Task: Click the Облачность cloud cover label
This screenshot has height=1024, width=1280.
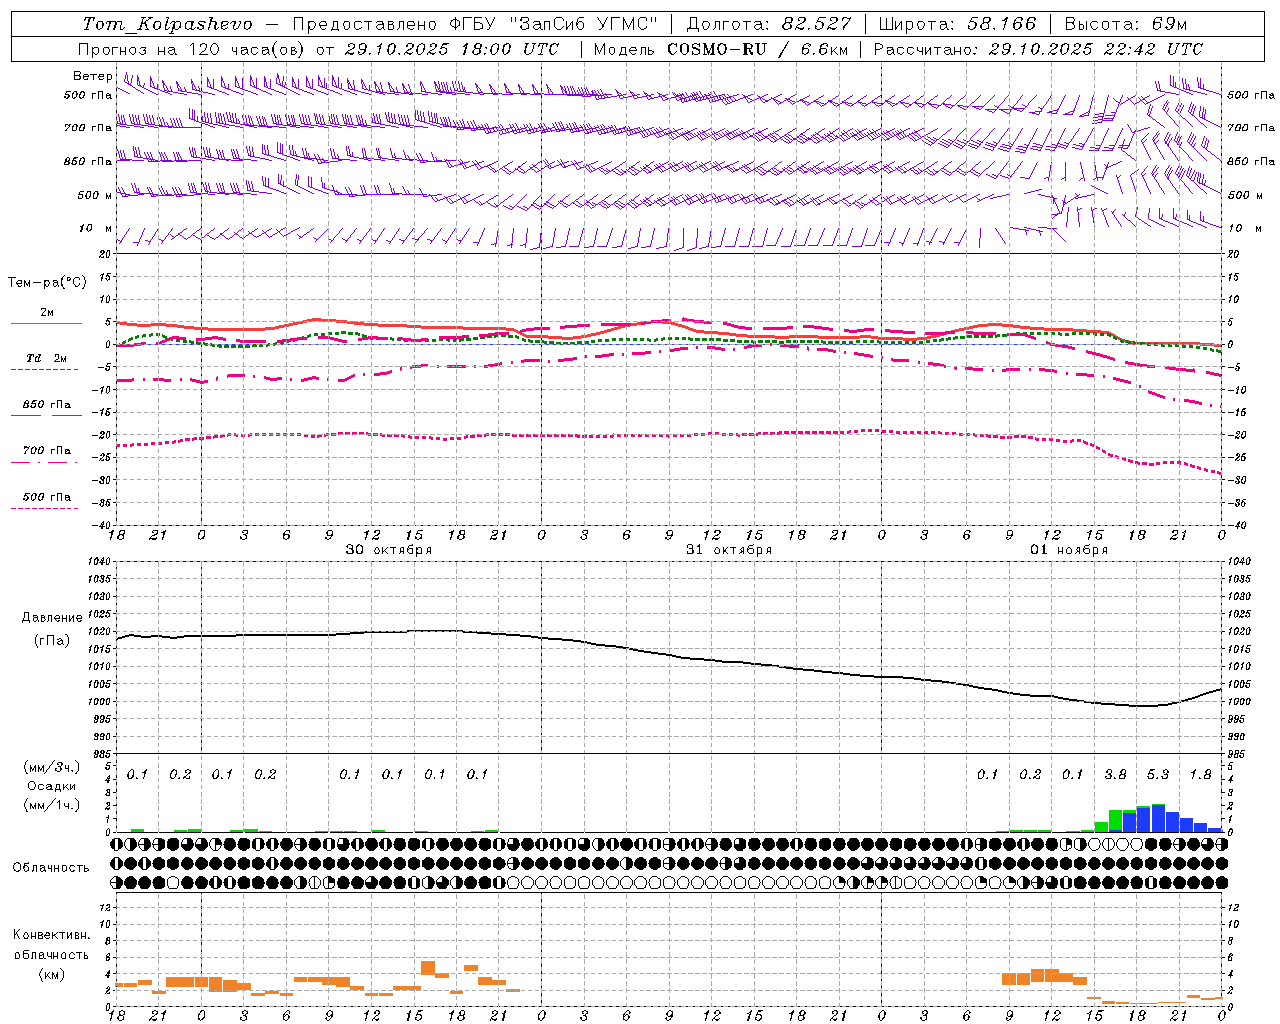Action: click(51, 867)
